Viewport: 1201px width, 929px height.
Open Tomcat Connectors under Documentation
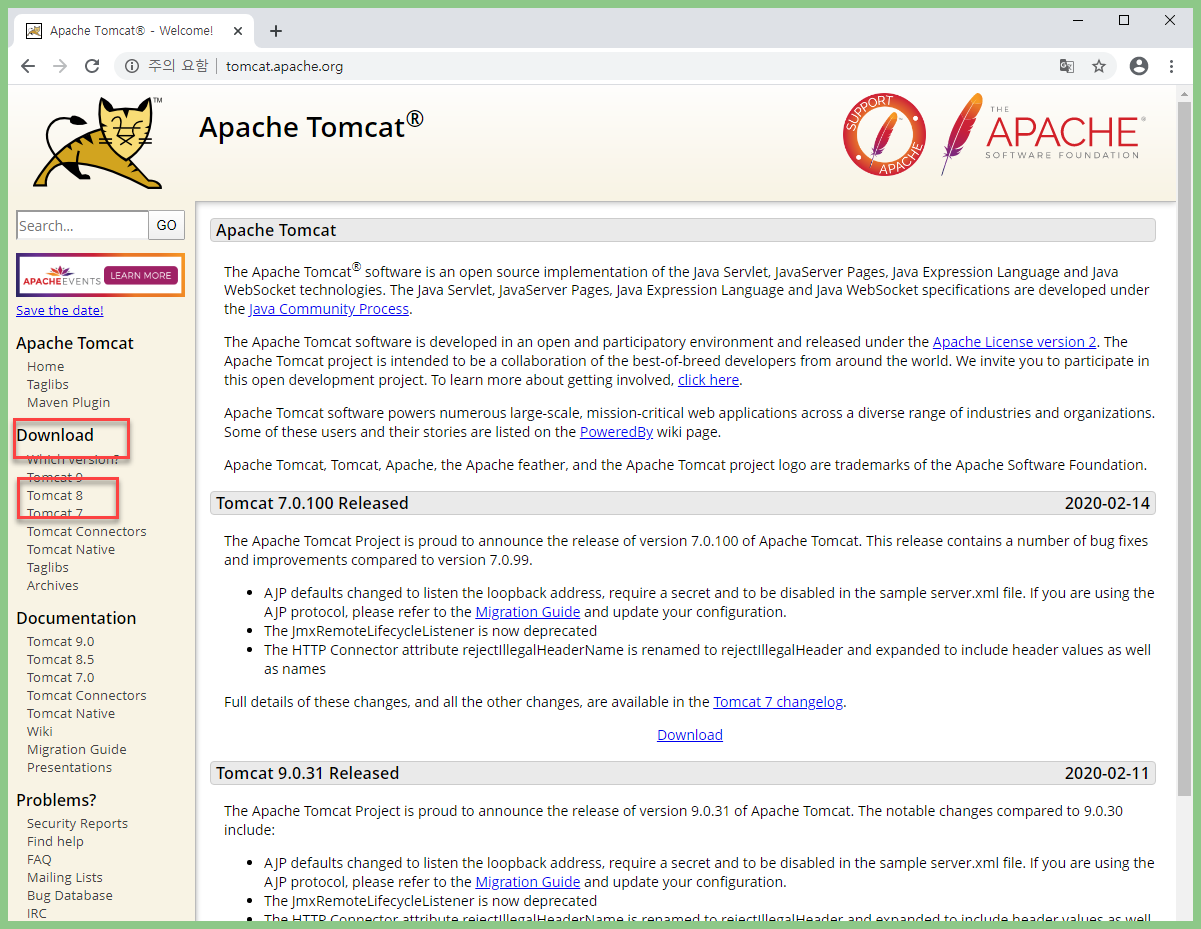click(86, 695)
